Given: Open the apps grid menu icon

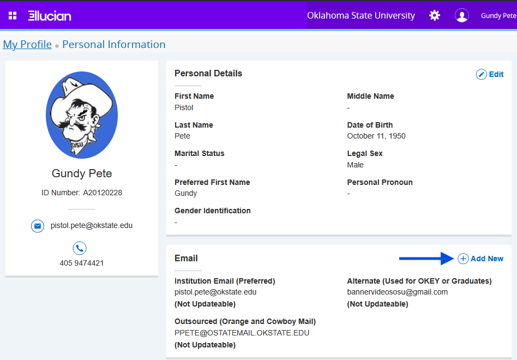Looking at the screenshot, I should 12,16.
